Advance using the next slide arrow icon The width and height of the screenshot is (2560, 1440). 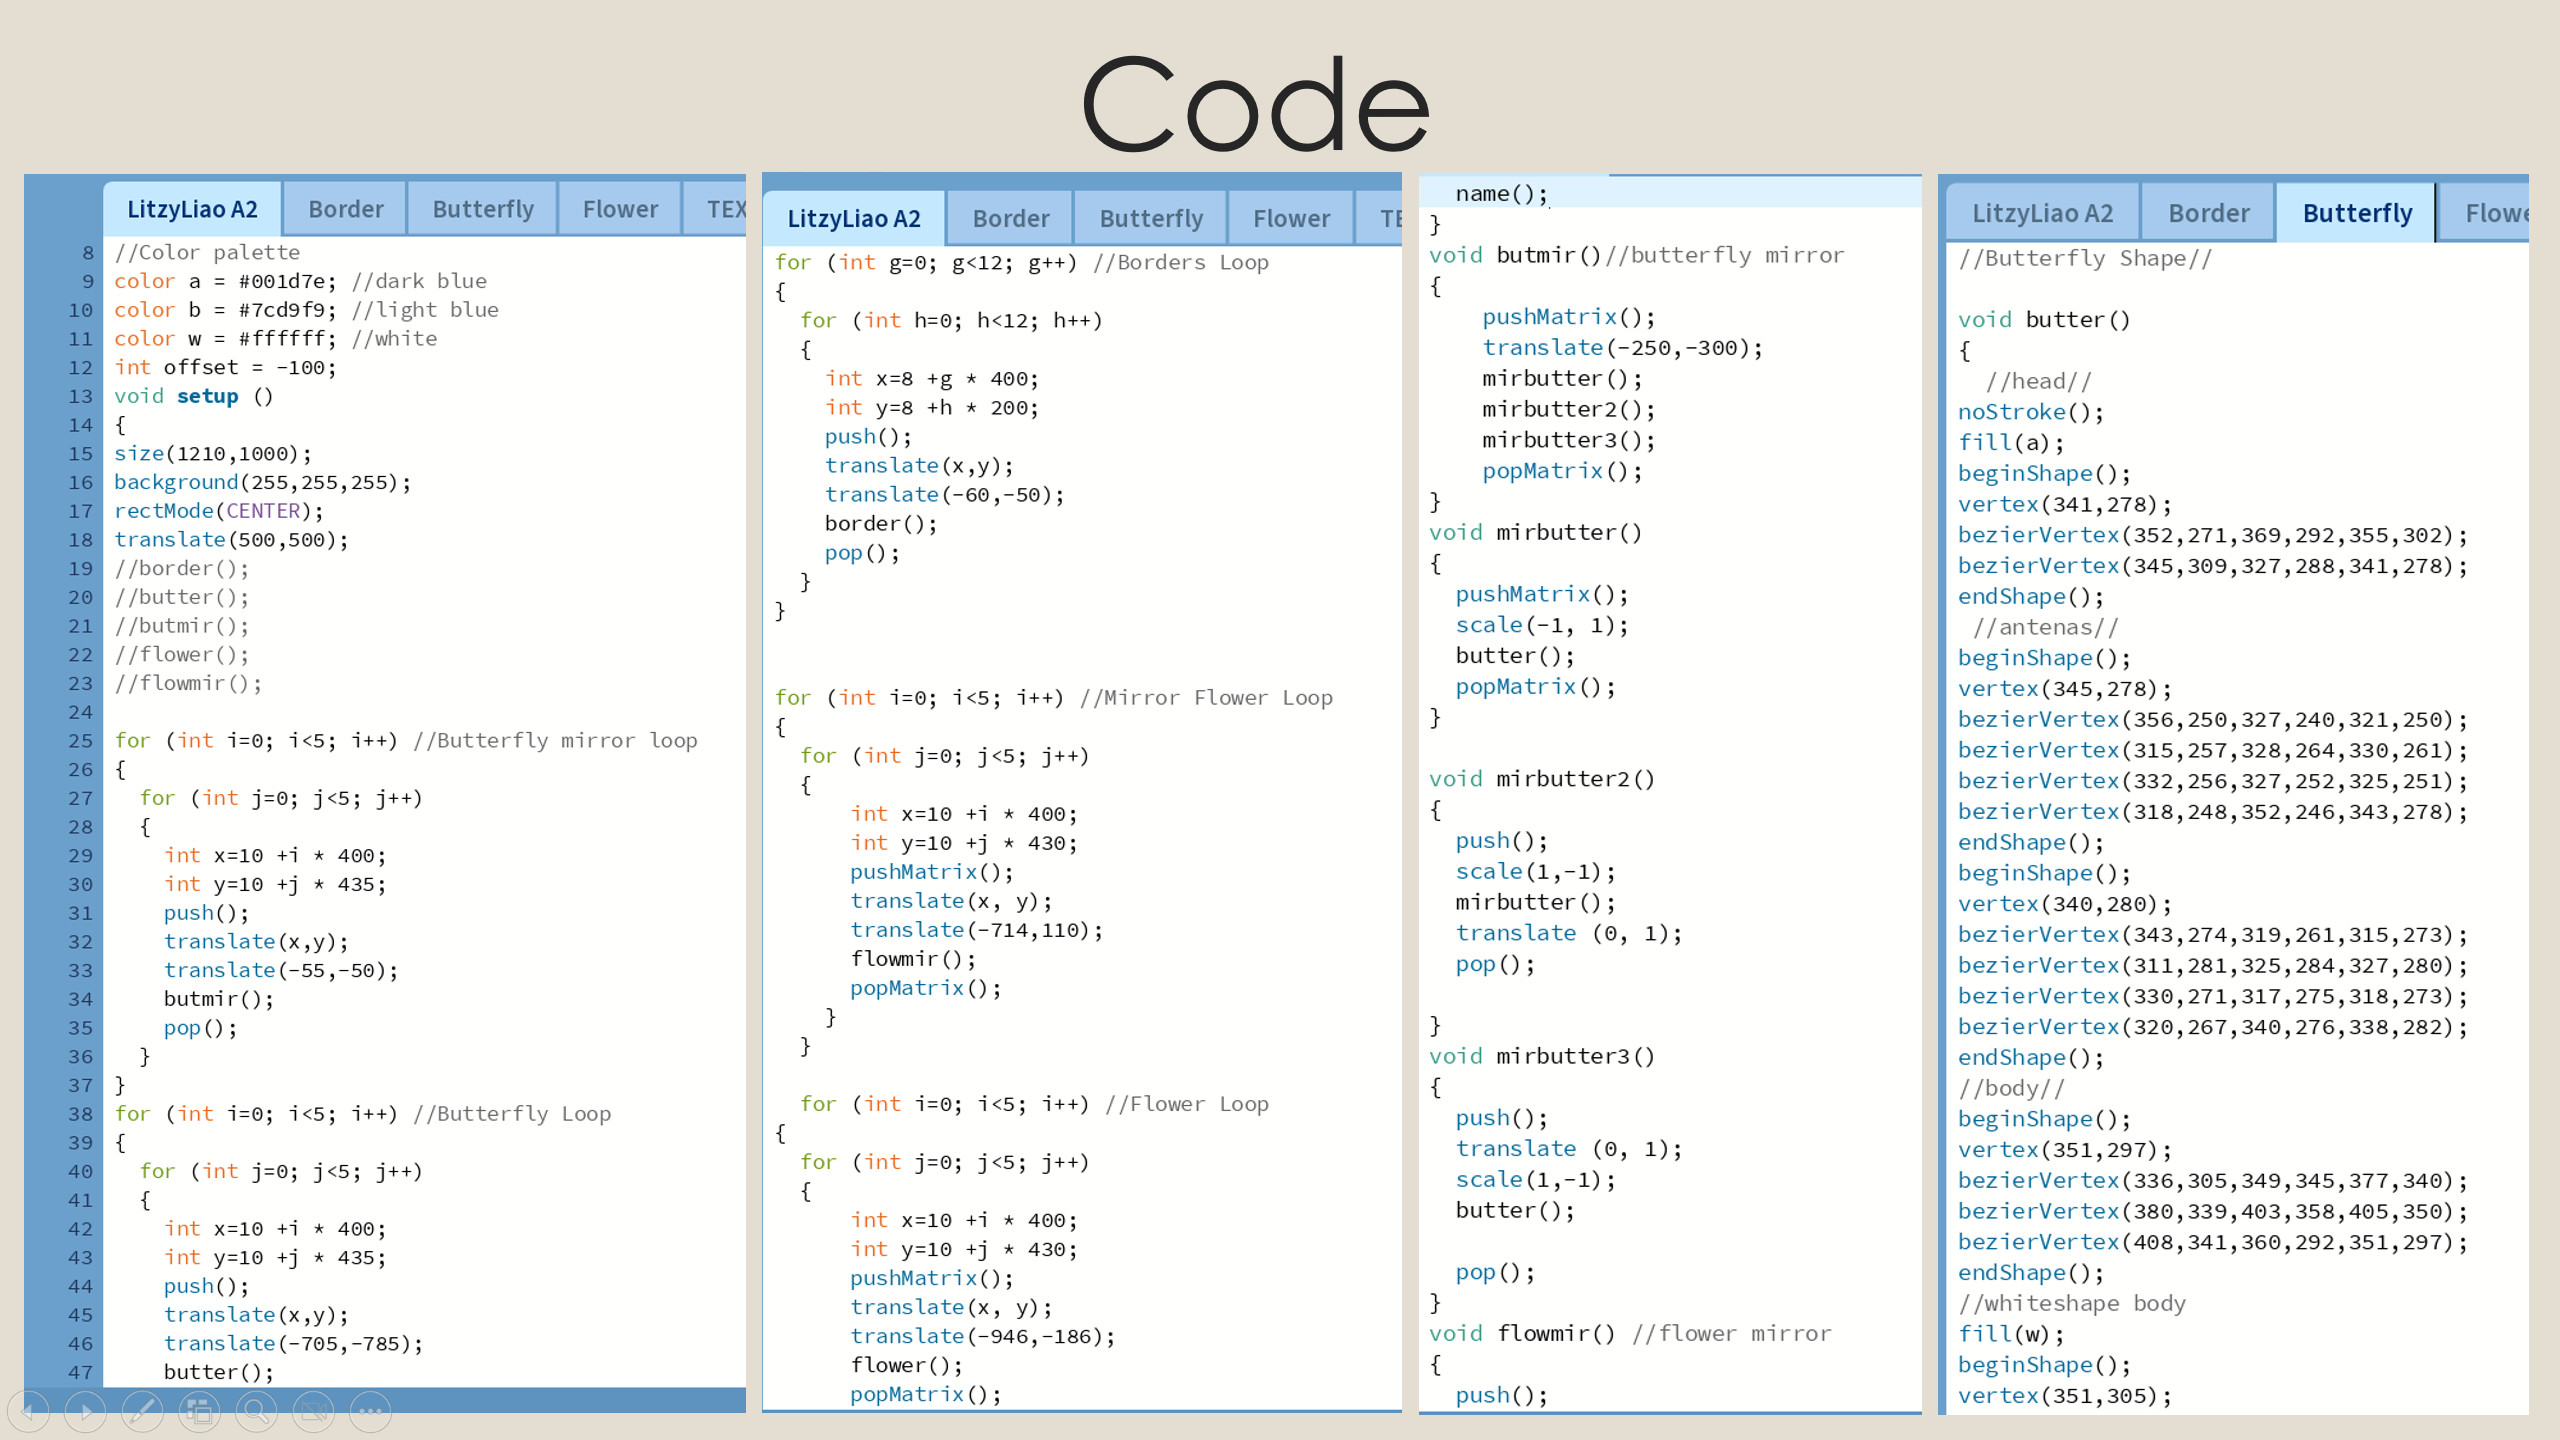pos(85,1411)
